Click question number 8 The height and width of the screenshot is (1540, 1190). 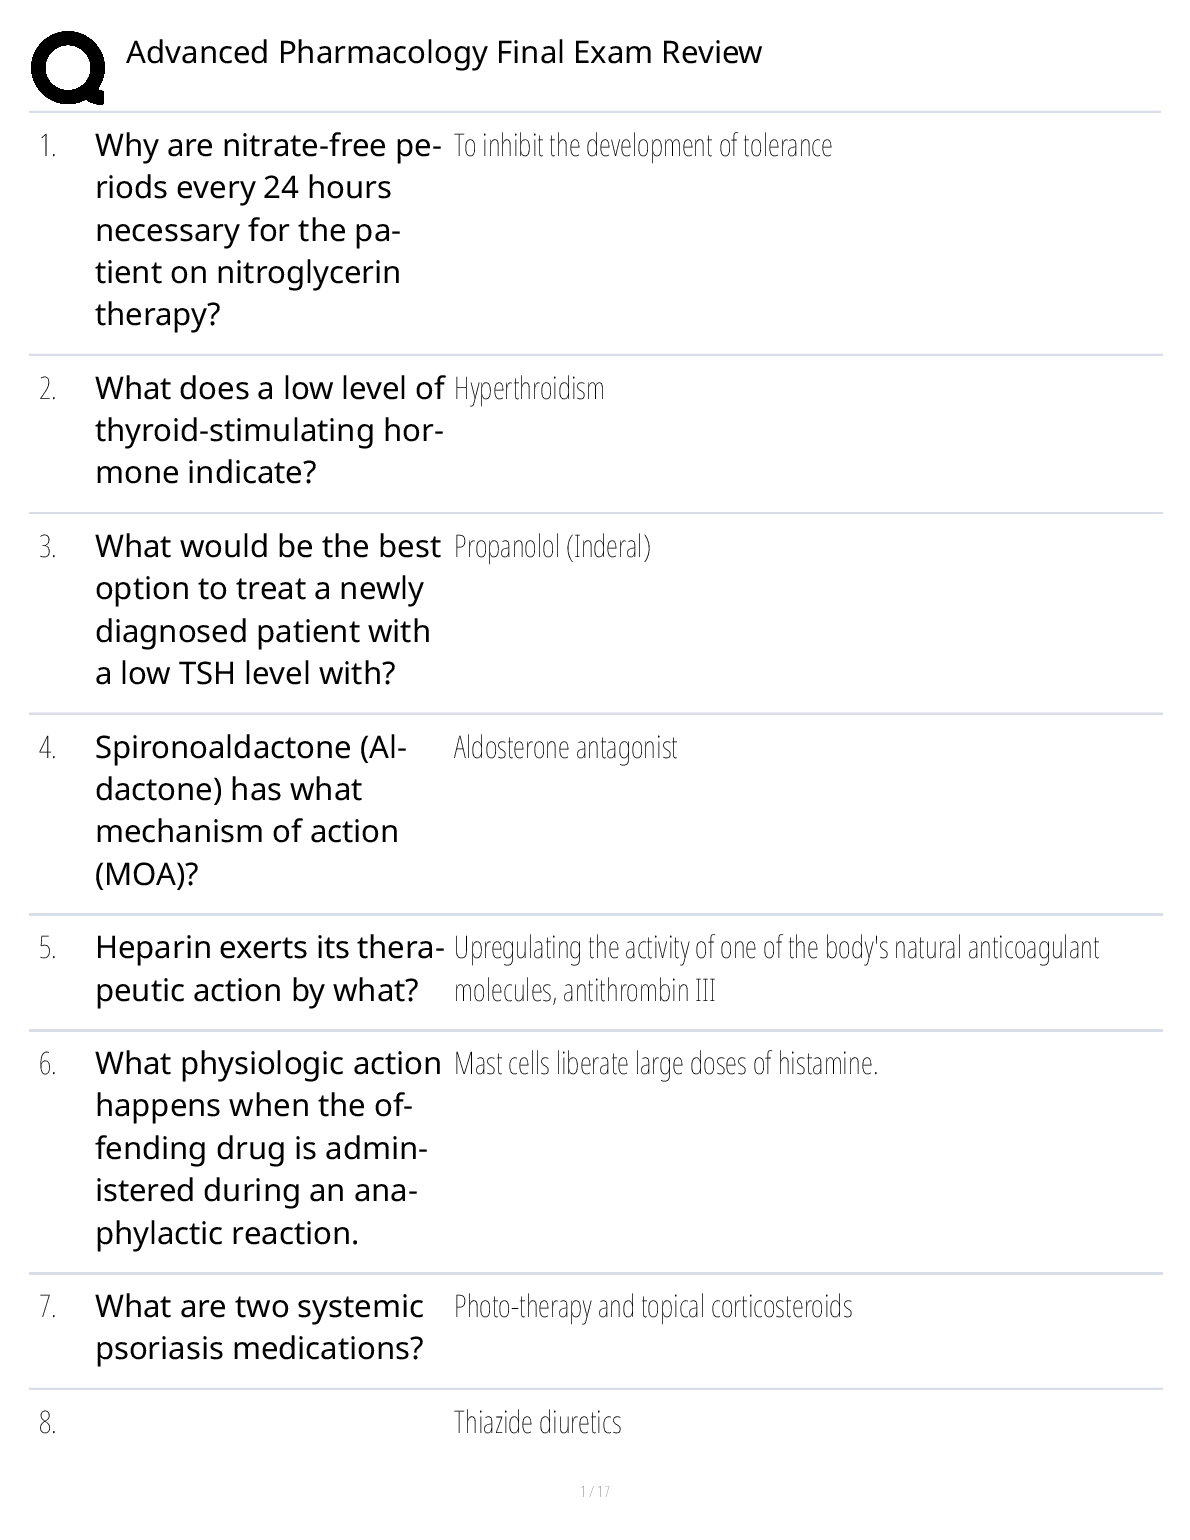click(x=47, y=1423)
